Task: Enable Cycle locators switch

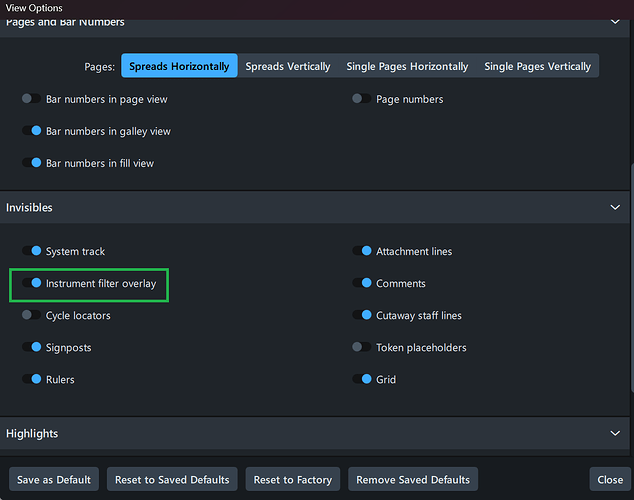Action: click(x=32, y=315)
